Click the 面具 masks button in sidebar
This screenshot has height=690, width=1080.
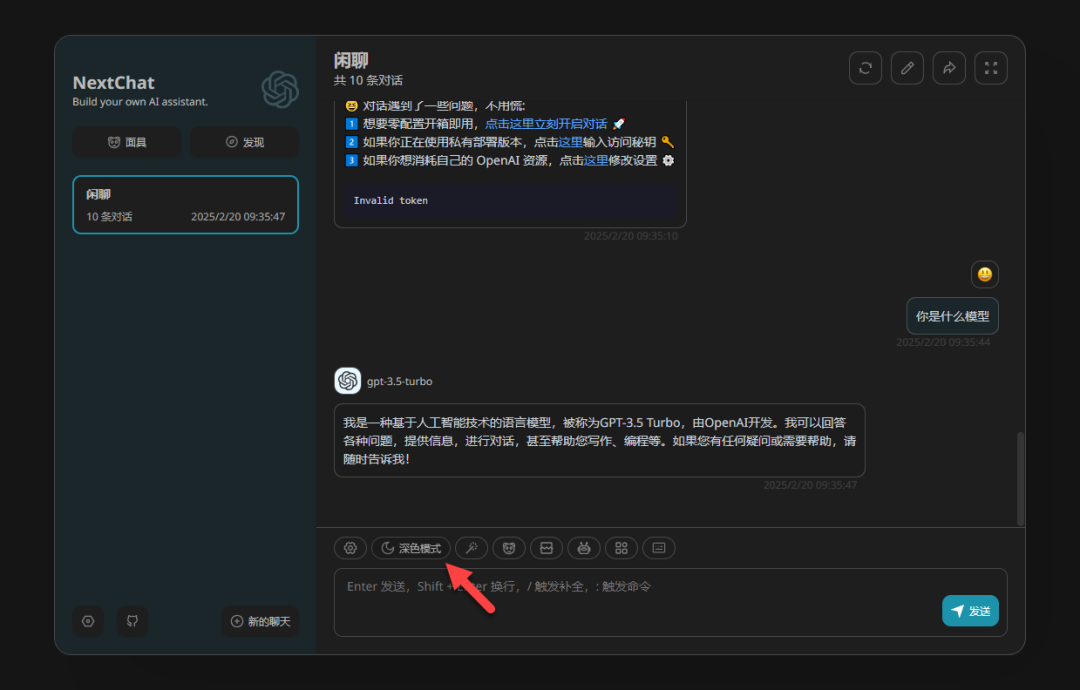[127, 142]
